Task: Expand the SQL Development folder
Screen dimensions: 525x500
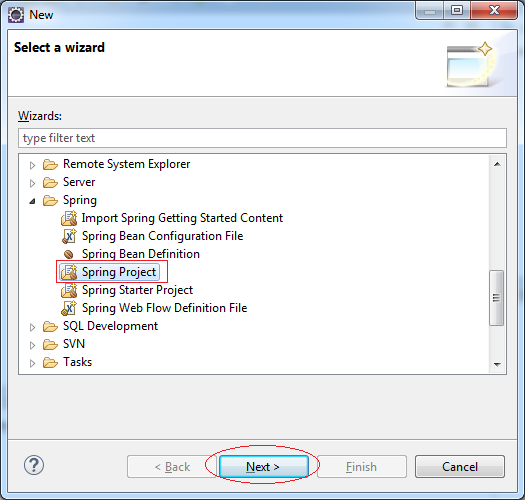Action: (x=32, y=327)
